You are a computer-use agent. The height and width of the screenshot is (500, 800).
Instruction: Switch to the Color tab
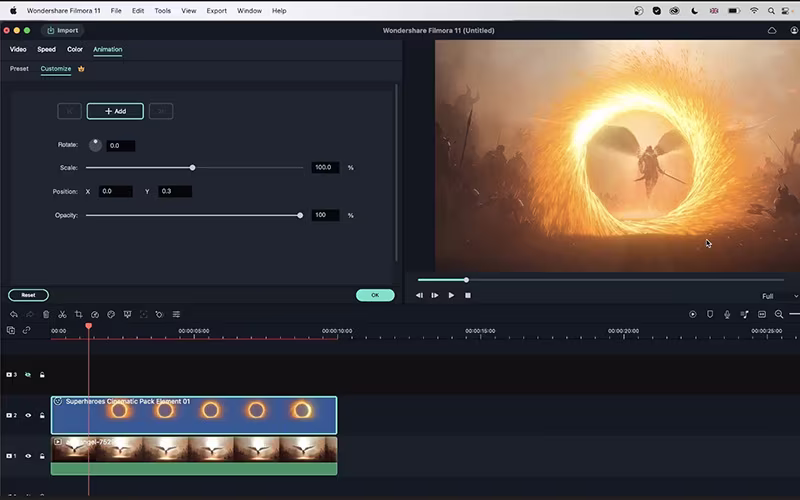(x=74, y=49)
